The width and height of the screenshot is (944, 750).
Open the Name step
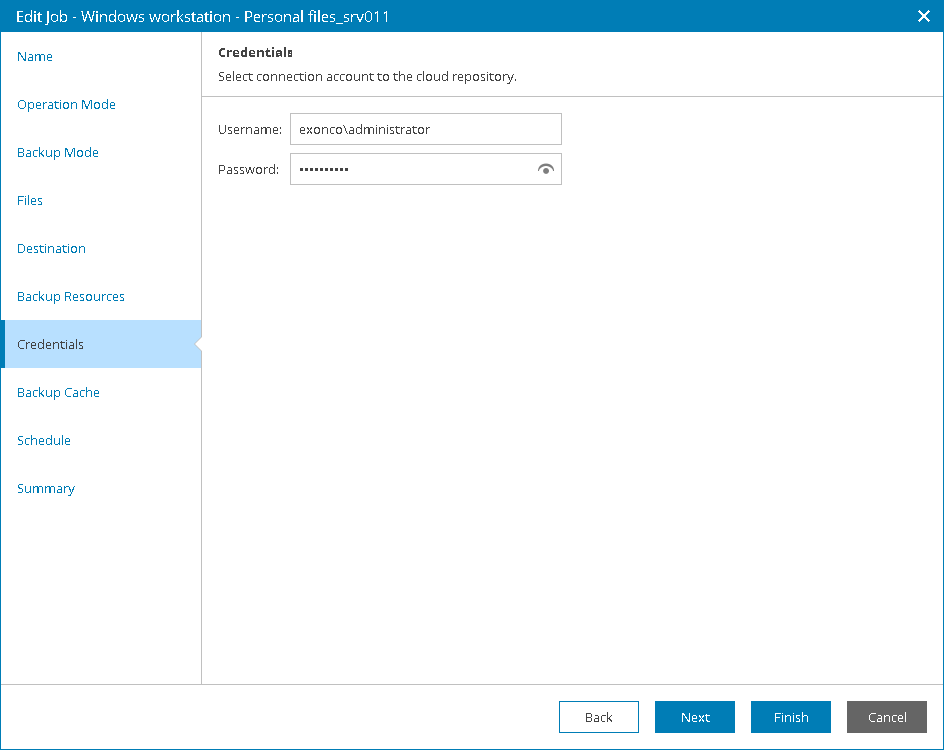(35, 57)
